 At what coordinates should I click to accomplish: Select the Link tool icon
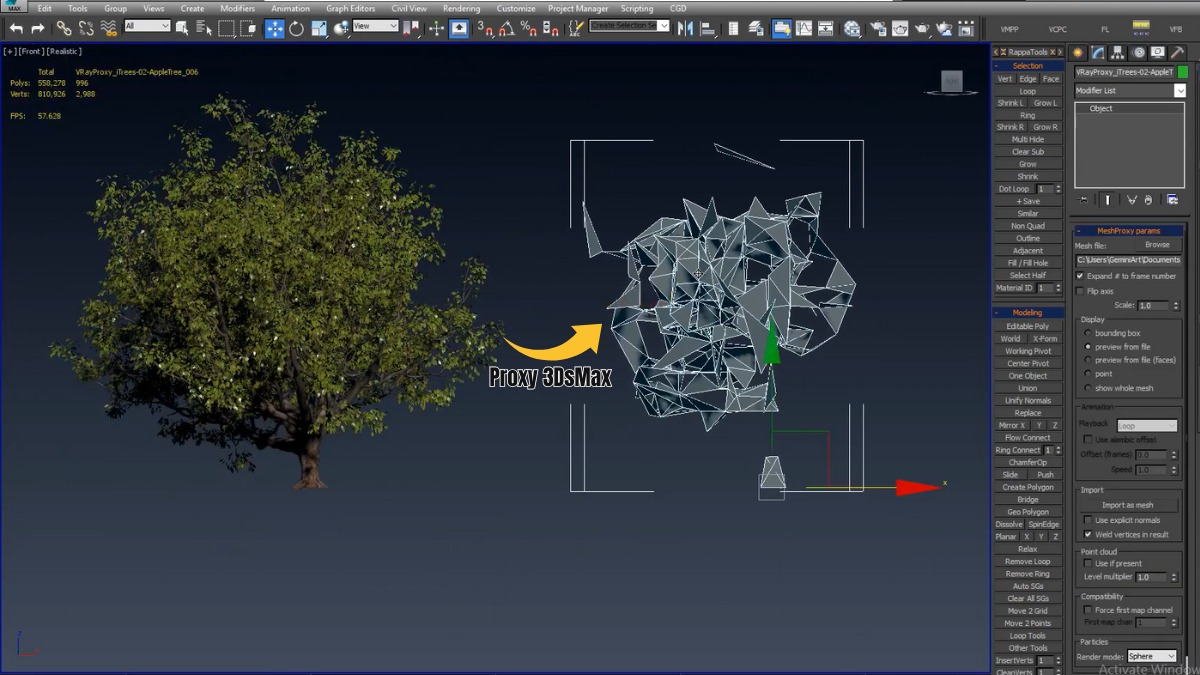click(63, 28)
